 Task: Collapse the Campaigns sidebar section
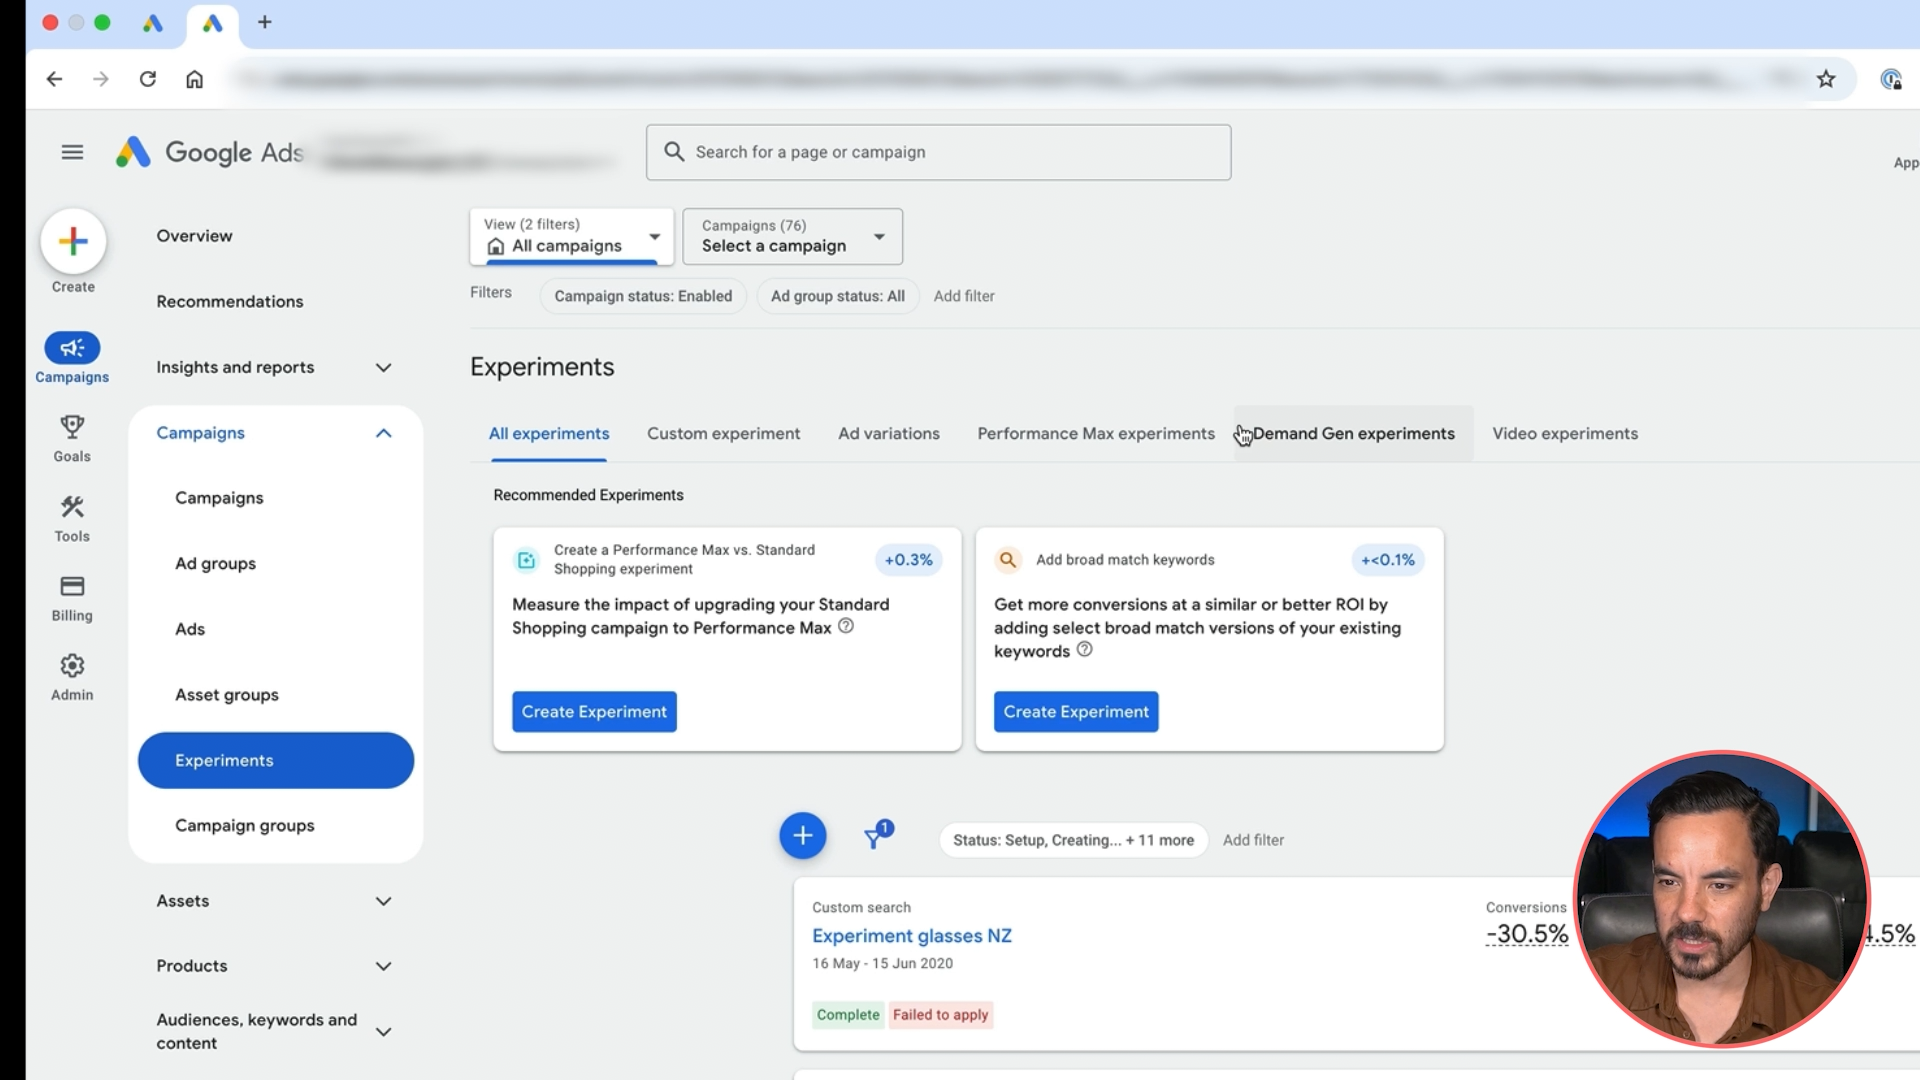383,433
